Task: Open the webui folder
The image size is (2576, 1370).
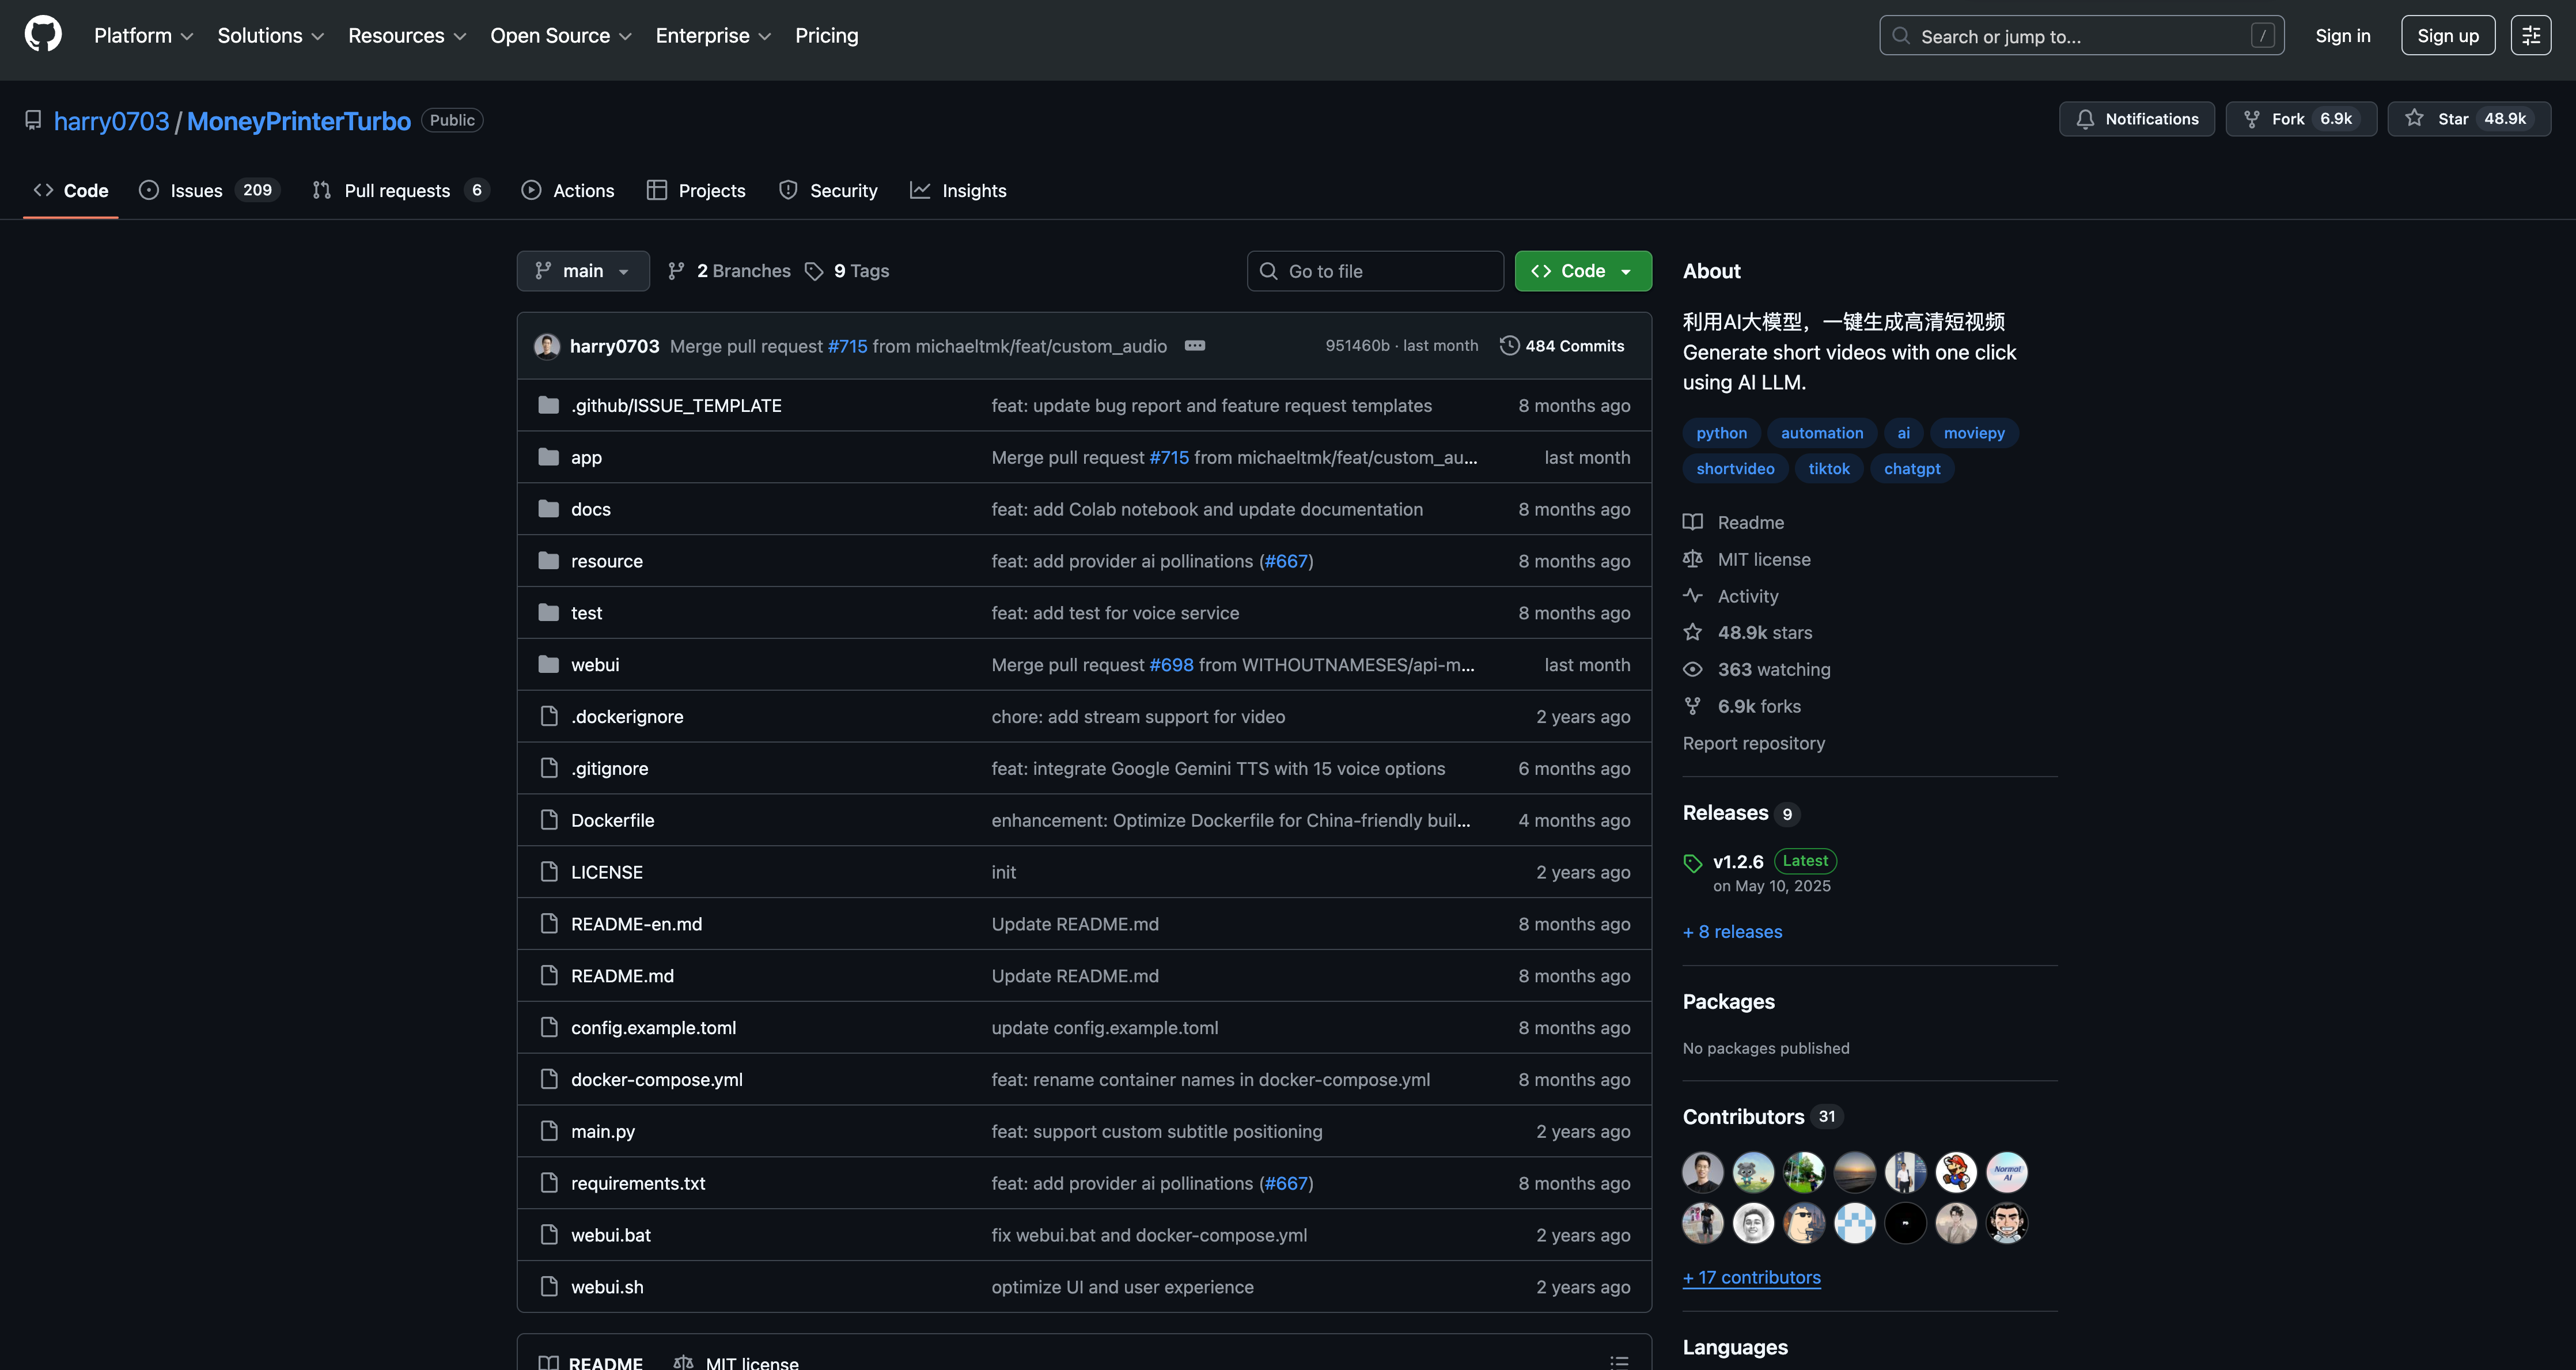Action: (x=595, y=665)
